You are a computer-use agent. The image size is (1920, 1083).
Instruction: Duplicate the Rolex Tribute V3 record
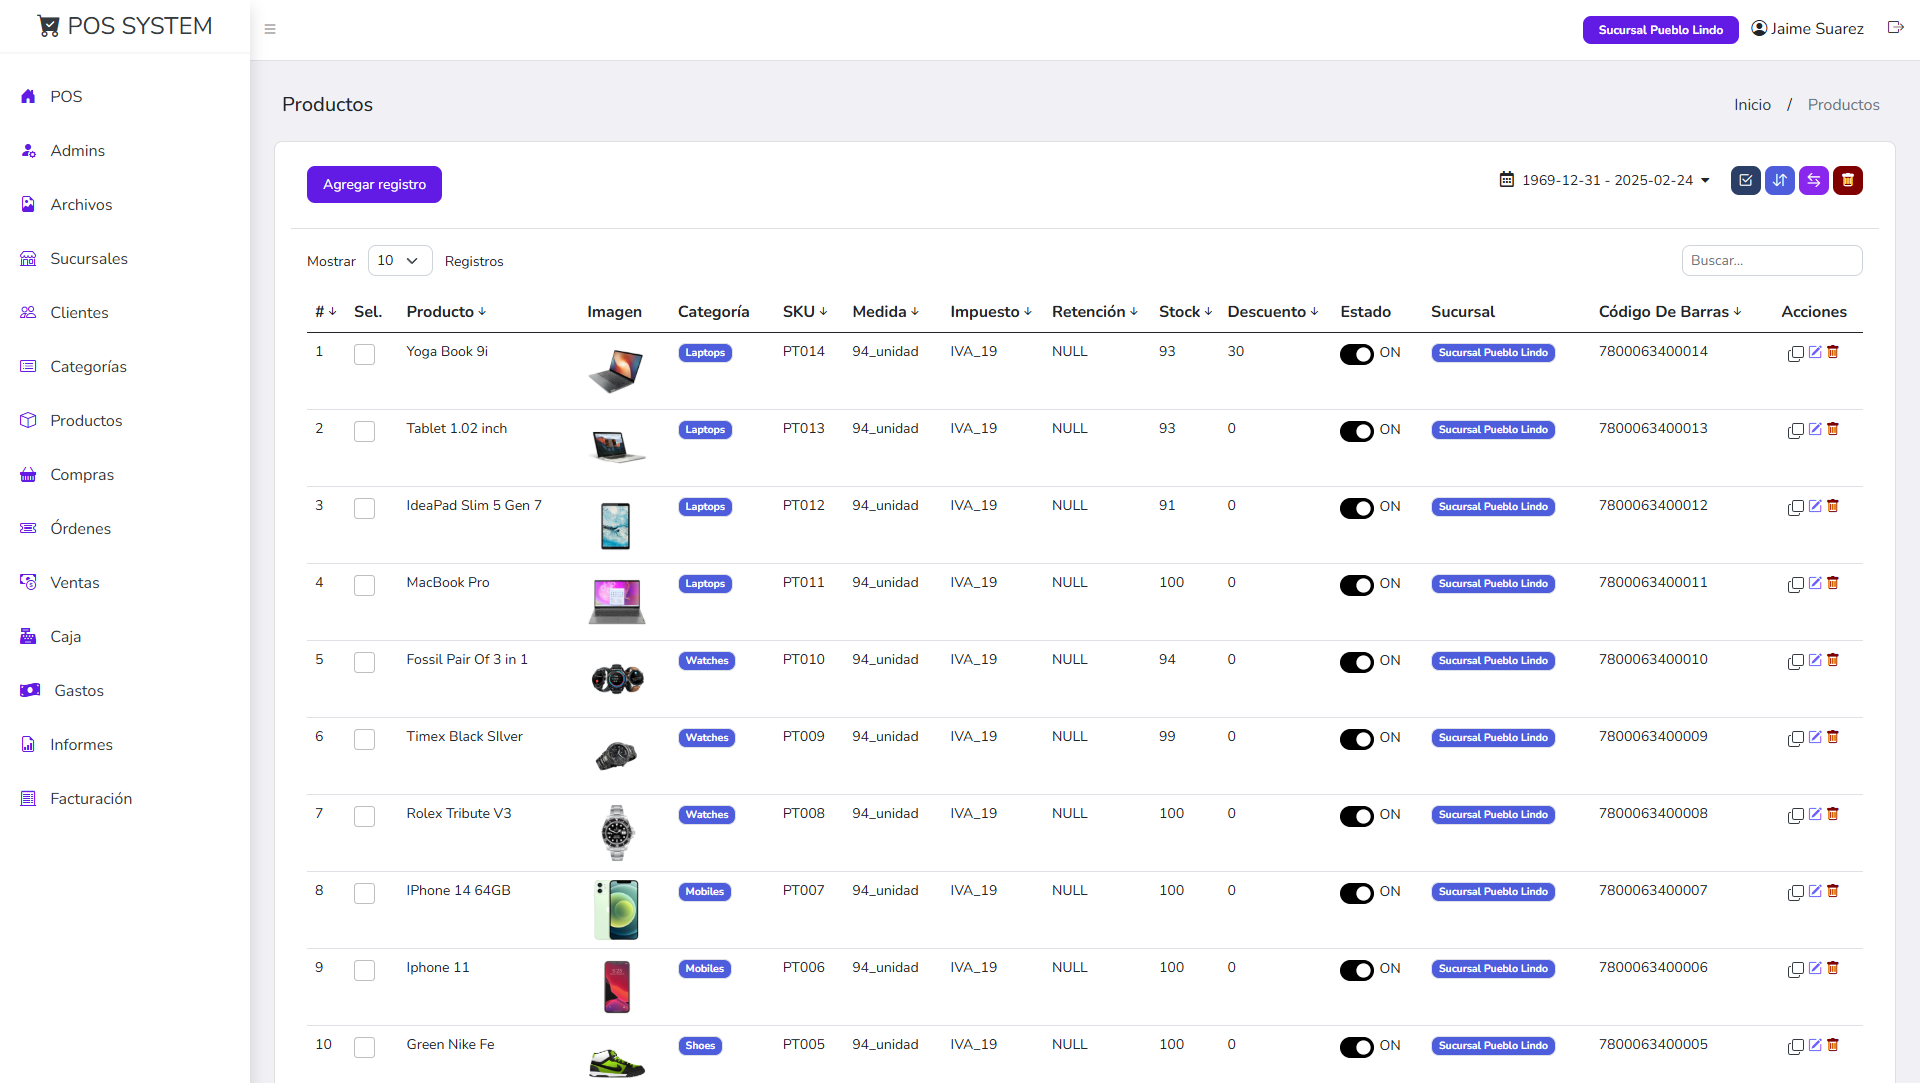click(x=1796, y=815)
